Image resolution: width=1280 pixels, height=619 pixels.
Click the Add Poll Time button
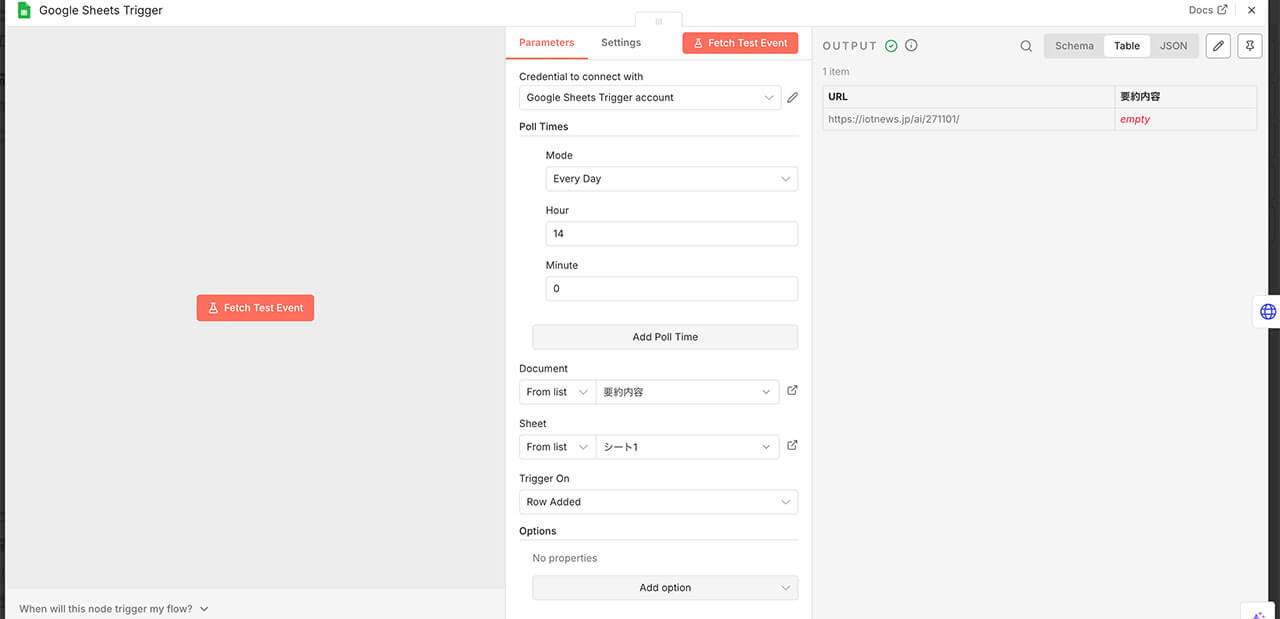tap(665, 337)
